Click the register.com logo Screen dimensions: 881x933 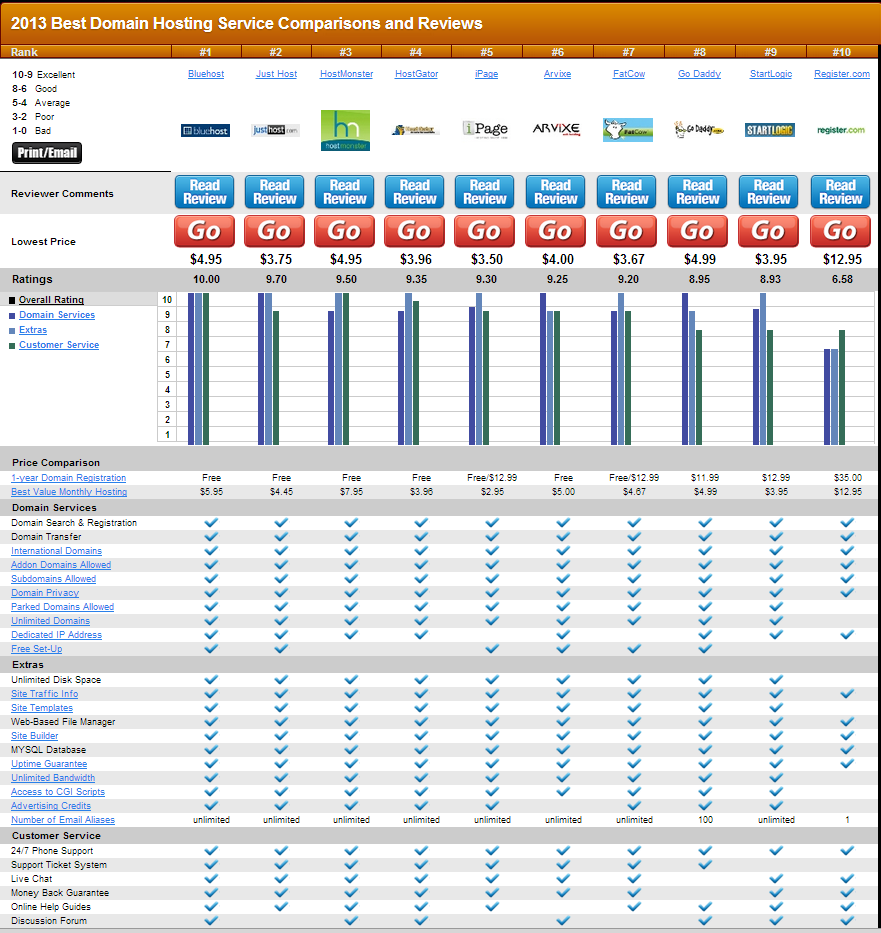click(841, 130)
